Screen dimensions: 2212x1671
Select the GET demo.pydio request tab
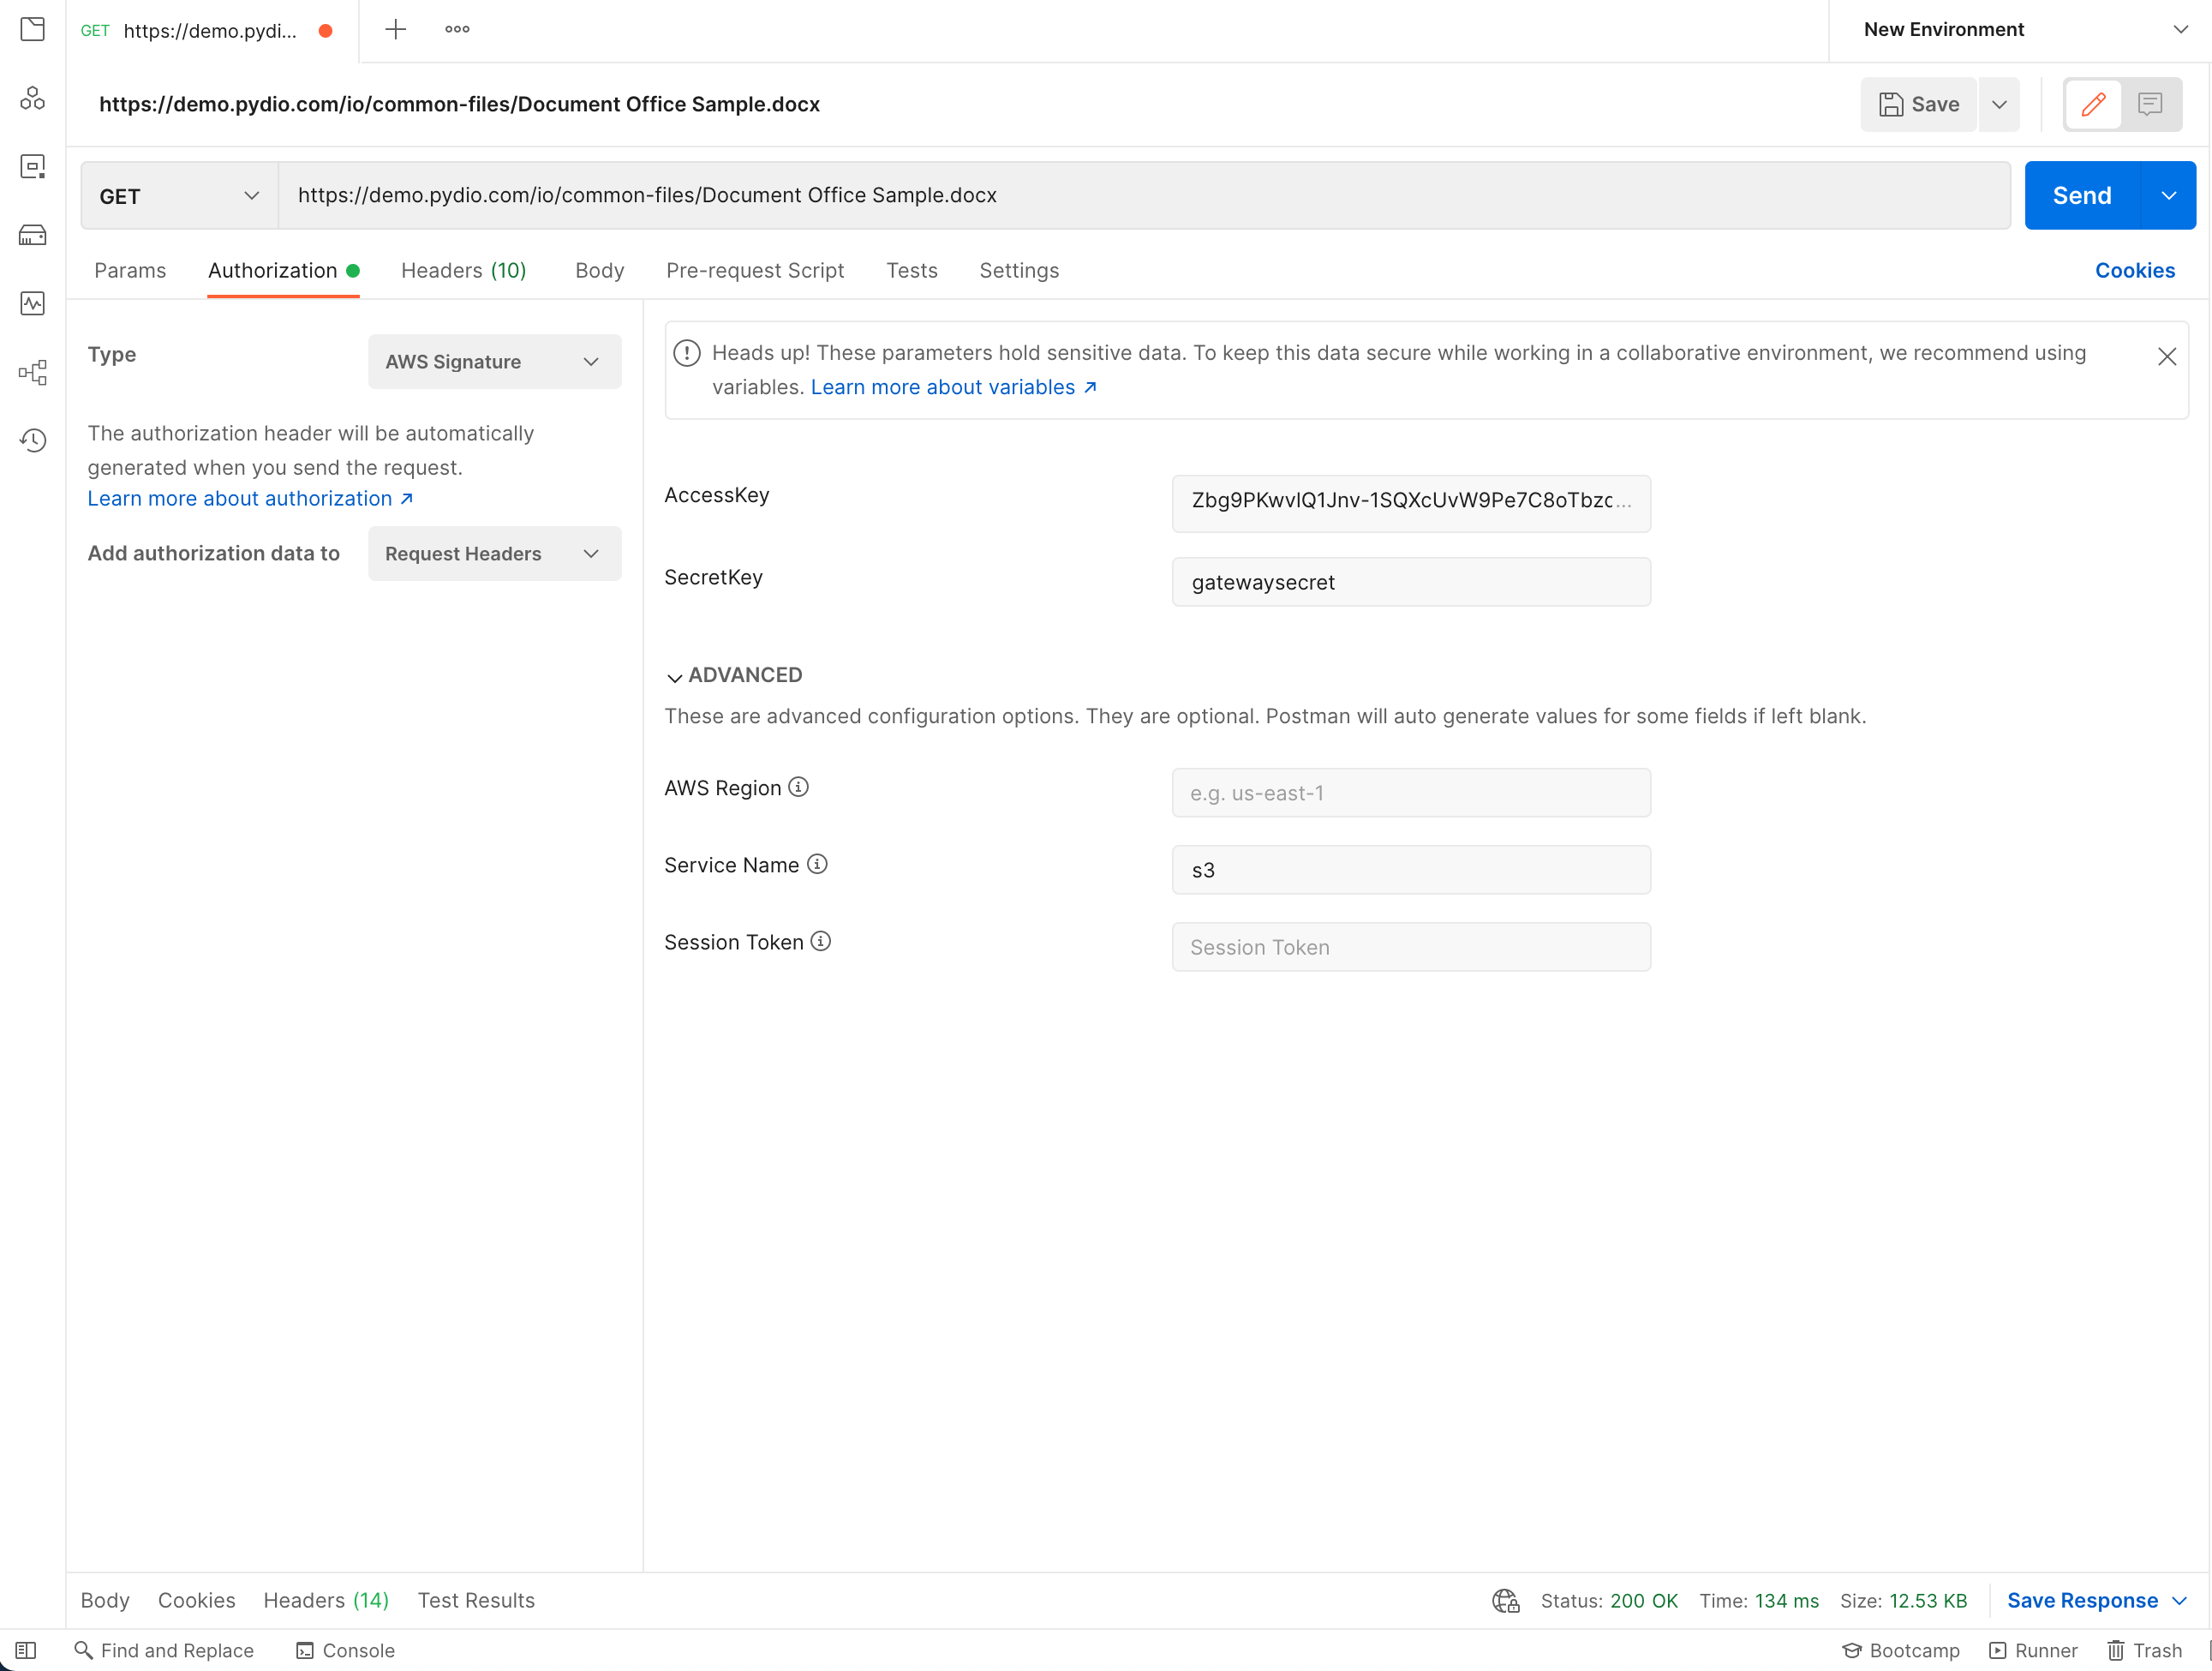point(211,30)
